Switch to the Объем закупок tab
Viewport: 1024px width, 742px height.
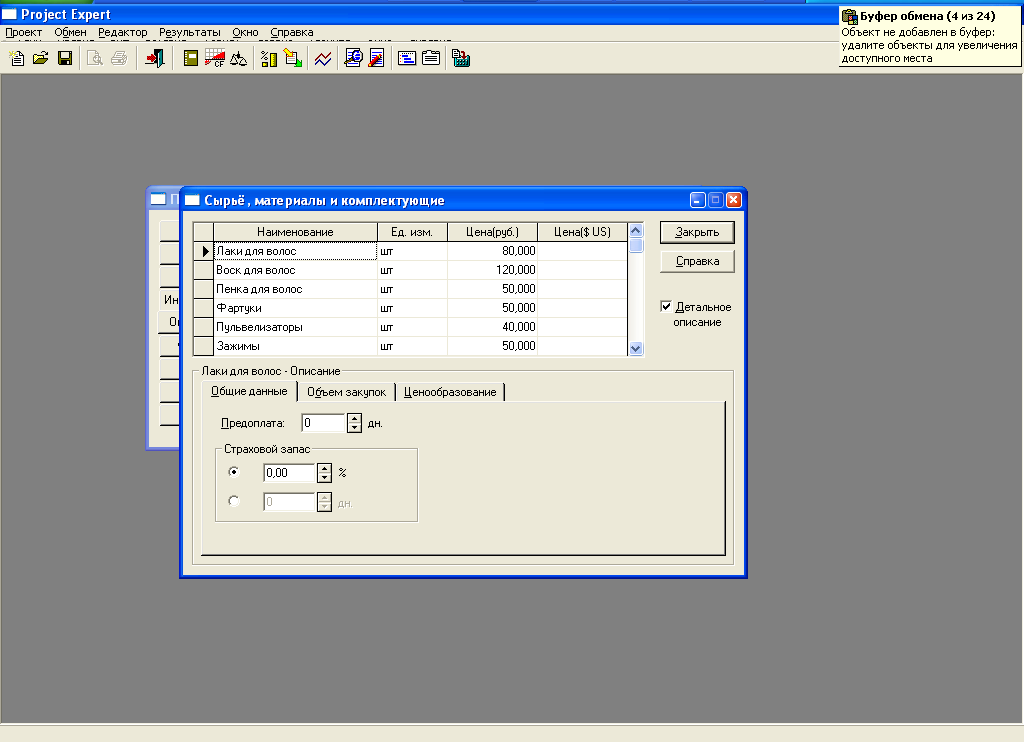346,392
